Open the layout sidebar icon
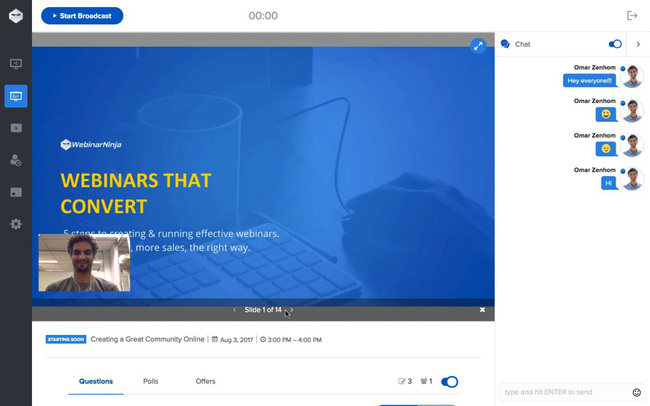The height and width of the screenshot is (406, 650). pos(16,192)
